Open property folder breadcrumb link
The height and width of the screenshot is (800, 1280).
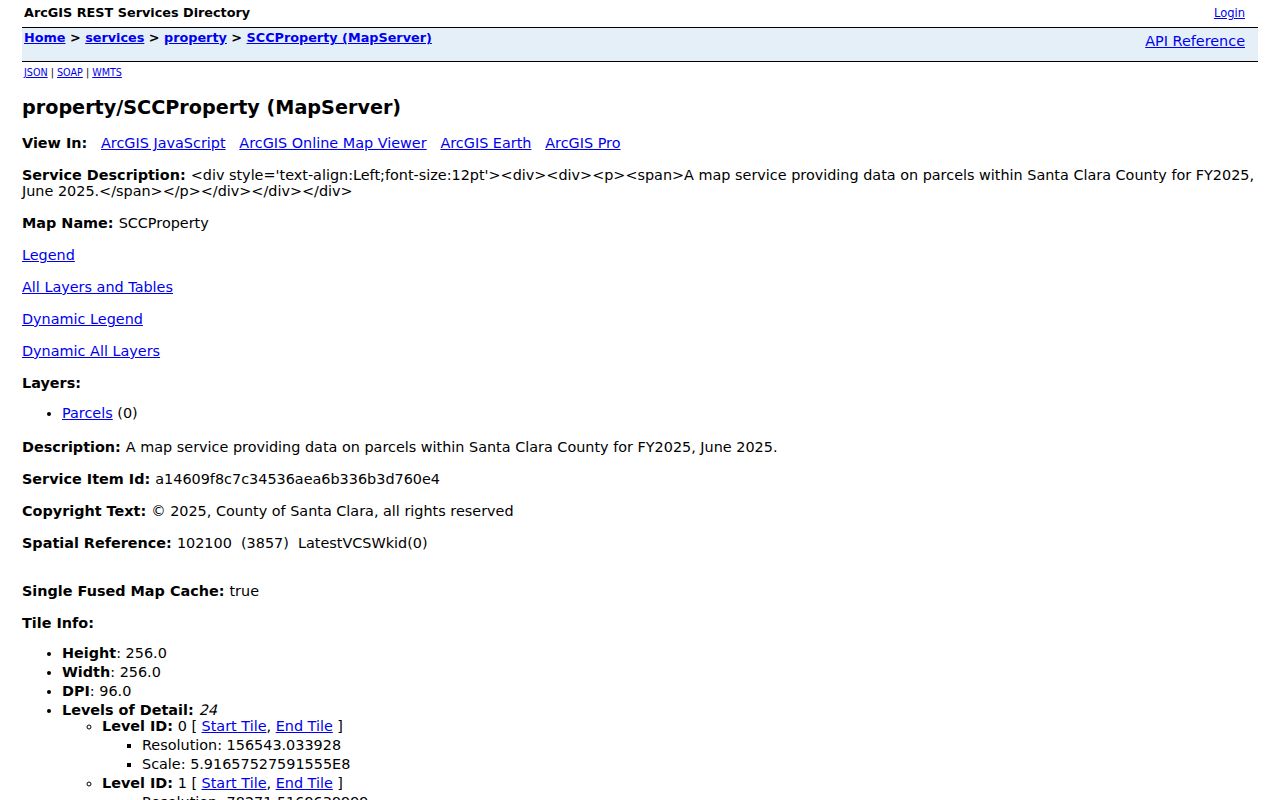[195, 38]
